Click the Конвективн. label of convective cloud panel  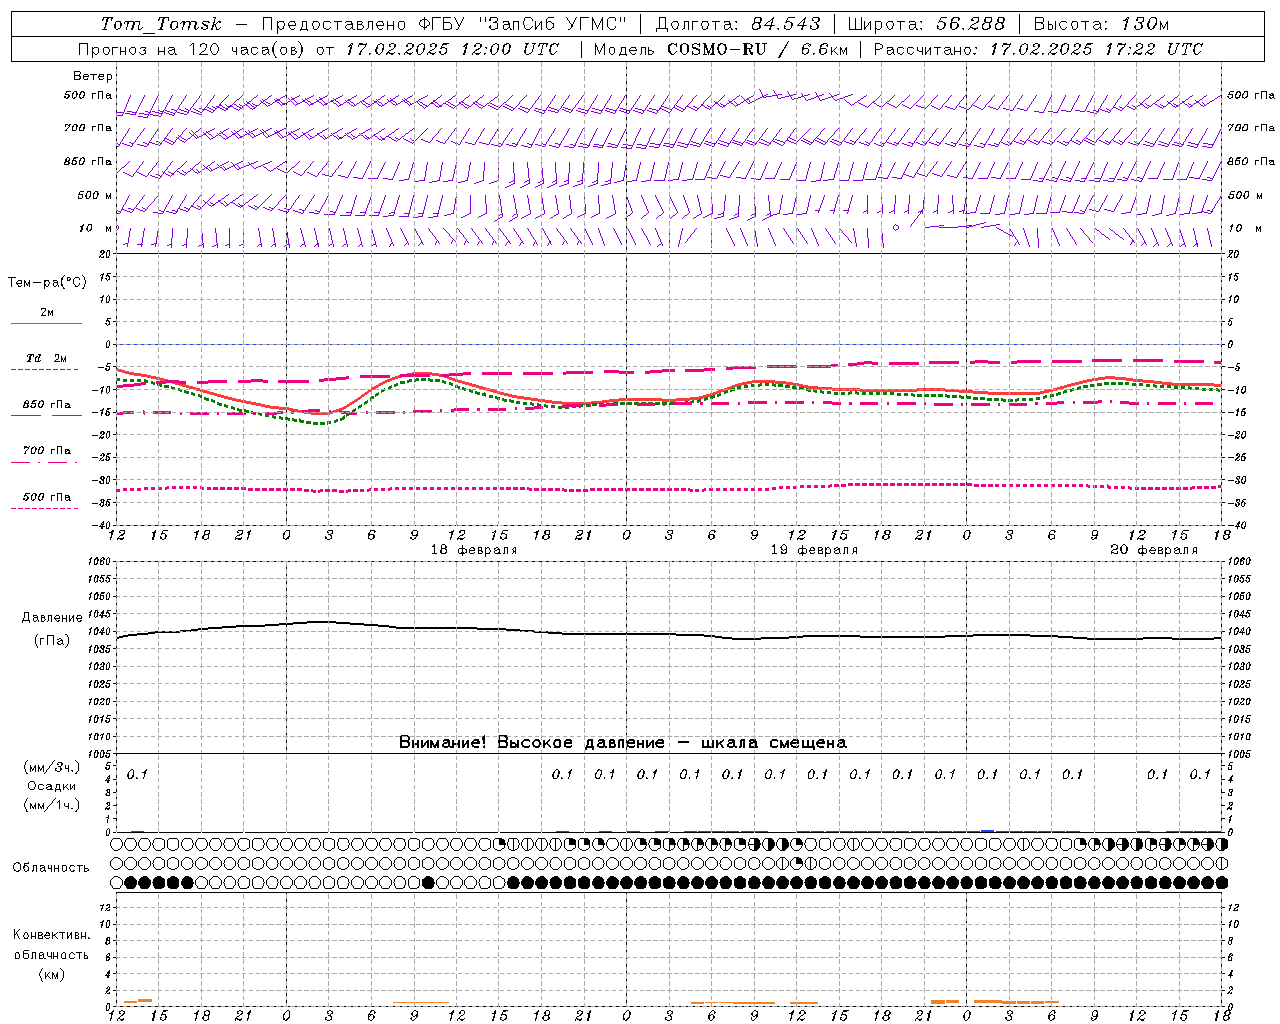(x=52, y=935)
